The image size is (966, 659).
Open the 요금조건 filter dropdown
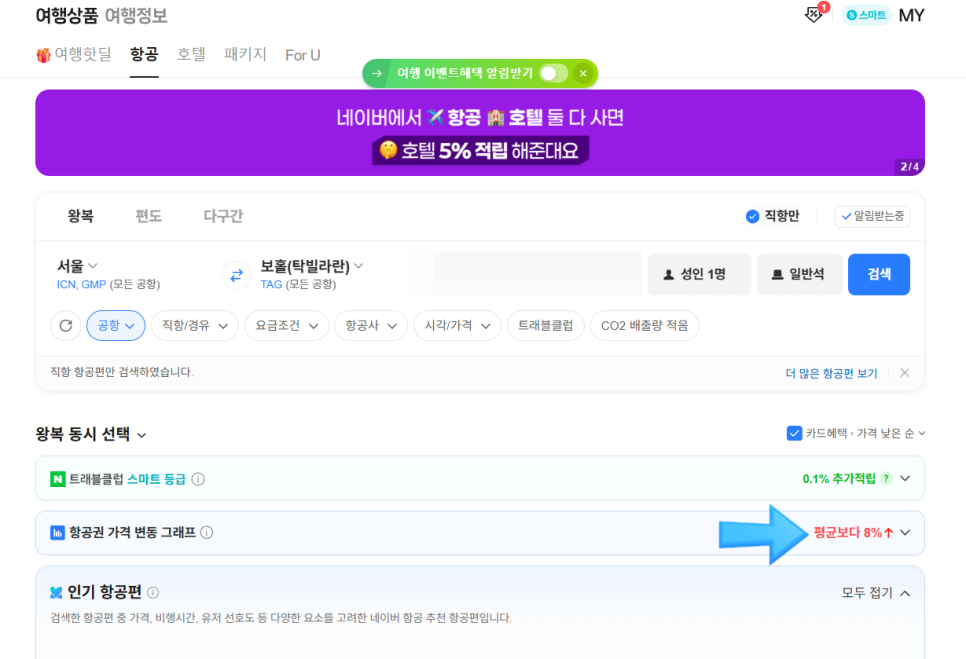[287, 325]
